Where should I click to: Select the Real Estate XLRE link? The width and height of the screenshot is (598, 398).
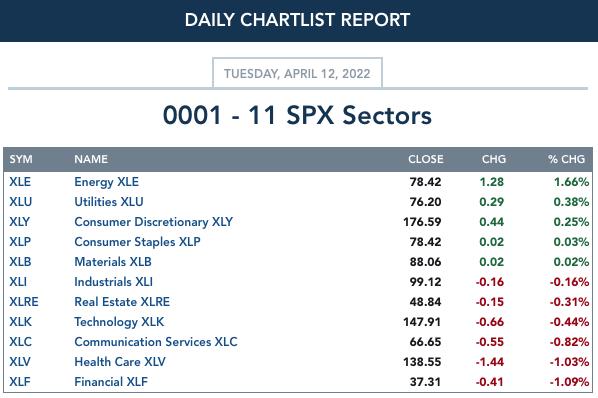pos(122,302)
